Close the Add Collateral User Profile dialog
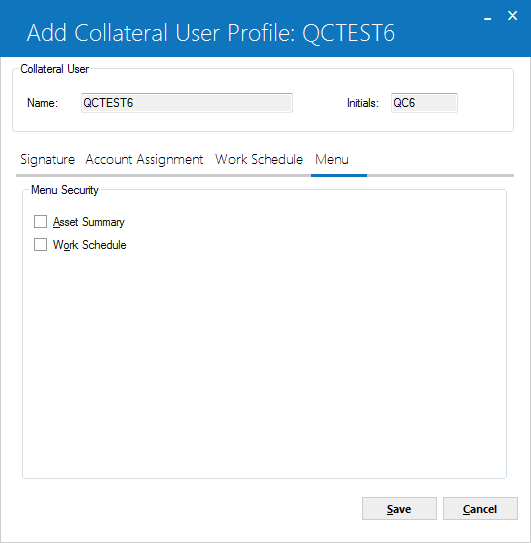Image resolution: width=531 pixels, height=543 pixels. pos(512,16)
